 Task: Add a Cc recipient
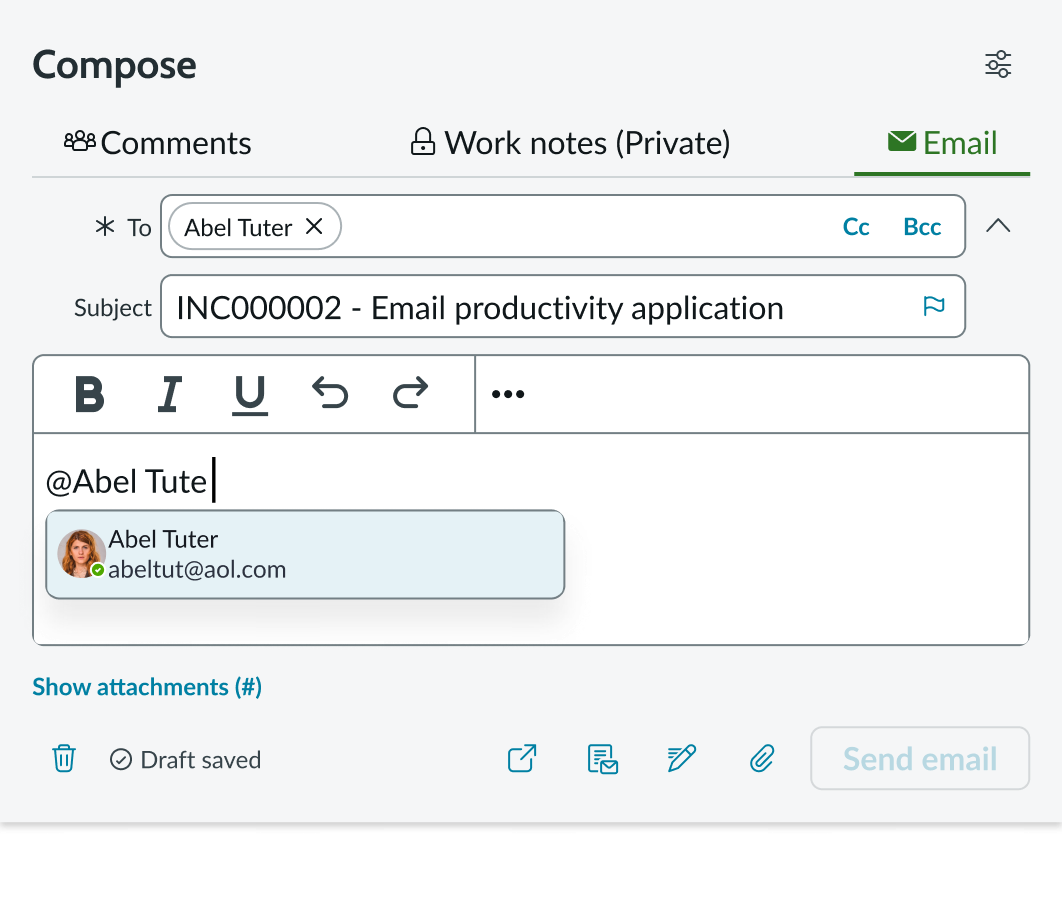click(855, 226)
